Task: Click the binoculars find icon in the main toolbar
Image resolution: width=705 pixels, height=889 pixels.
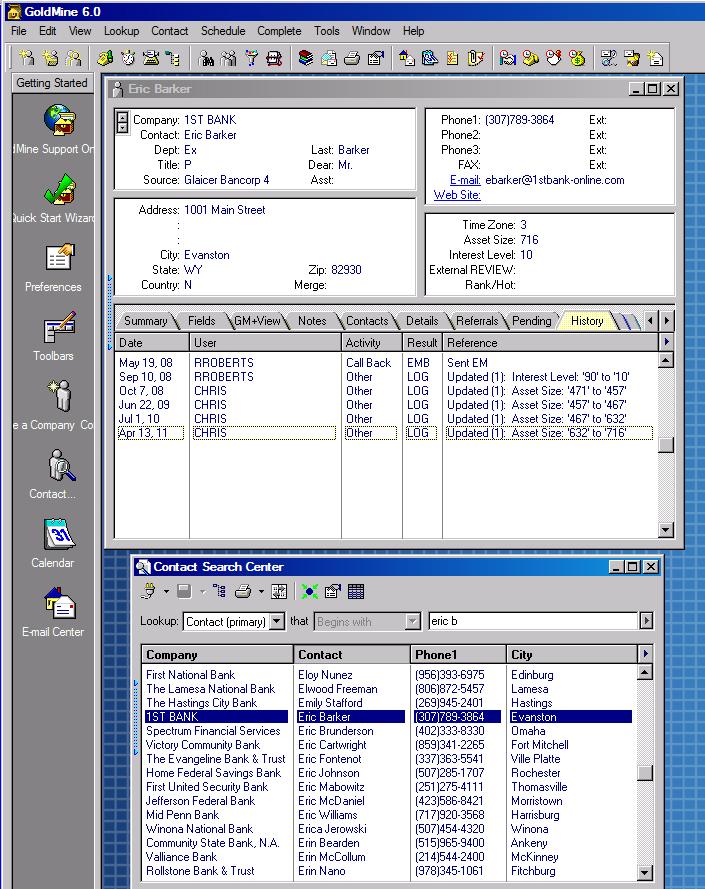Action: [x=207, y=58]
